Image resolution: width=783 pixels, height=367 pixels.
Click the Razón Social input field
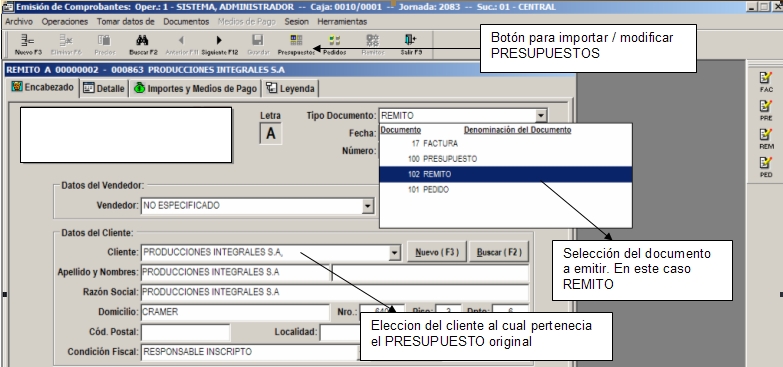(335, 292)
